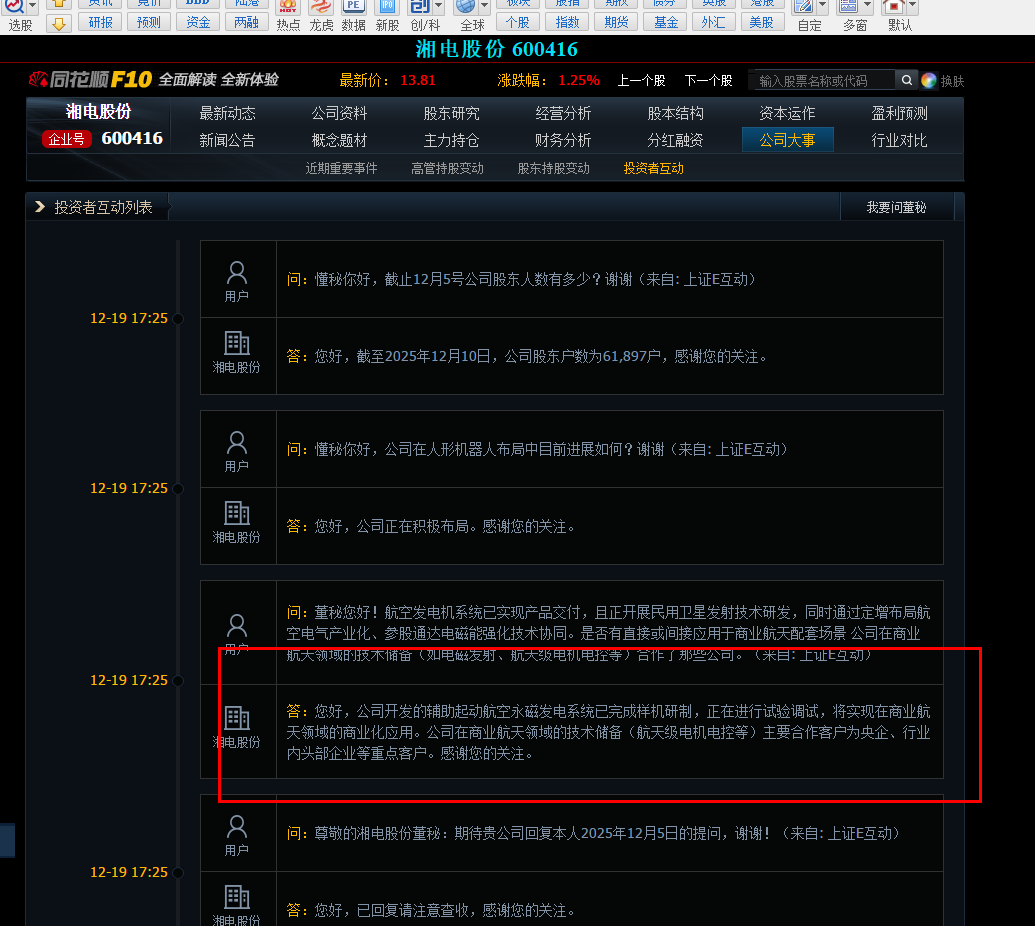Screen dimensions: 1035x926
Task: Switch to 近期重要事件 sub-tab
Action: pyautogui.click(x=341, y=168)
